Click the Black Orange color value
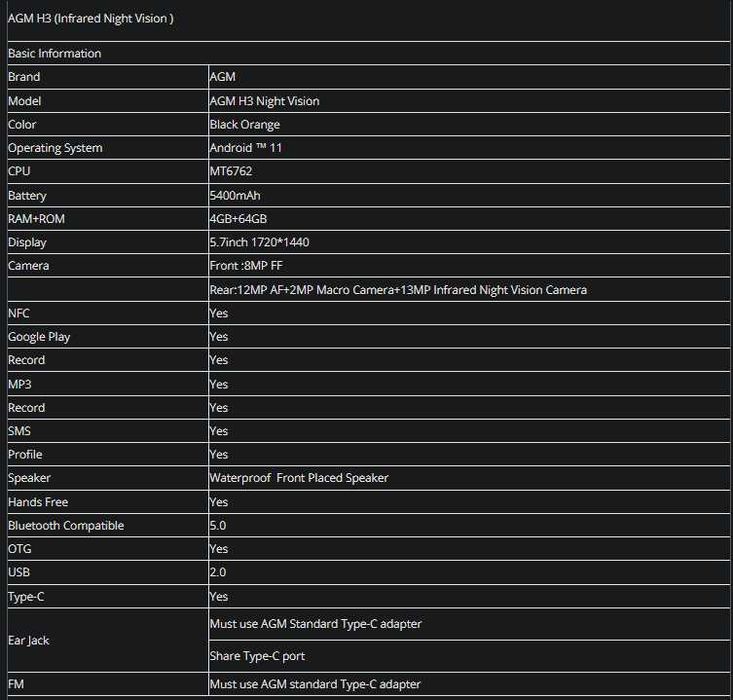The width and height of the screenshot is (733, 700). point(244,125)
